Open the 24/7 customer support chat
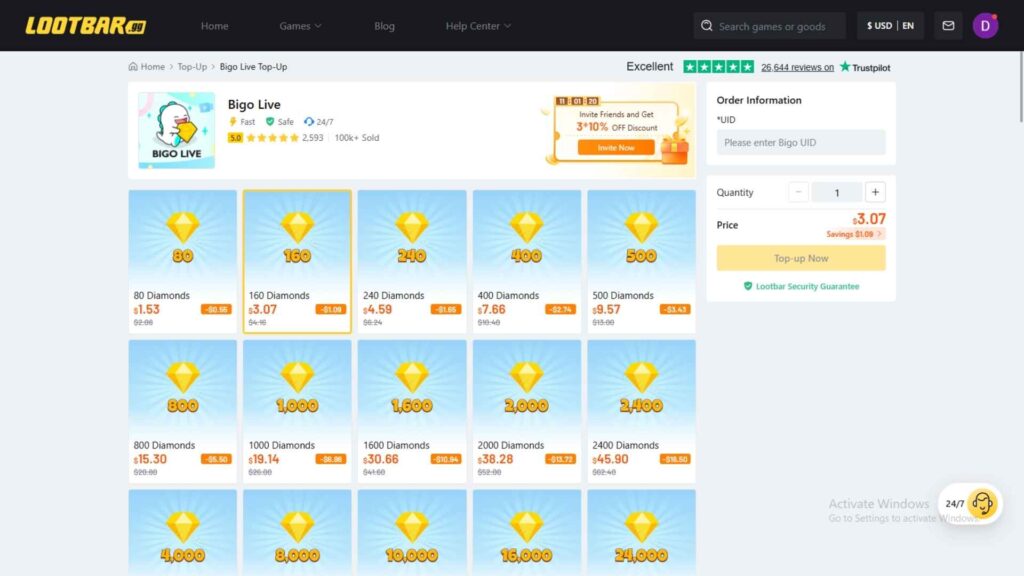The width and height of the screenshot is (1024, 576). (x=970, y=504)
